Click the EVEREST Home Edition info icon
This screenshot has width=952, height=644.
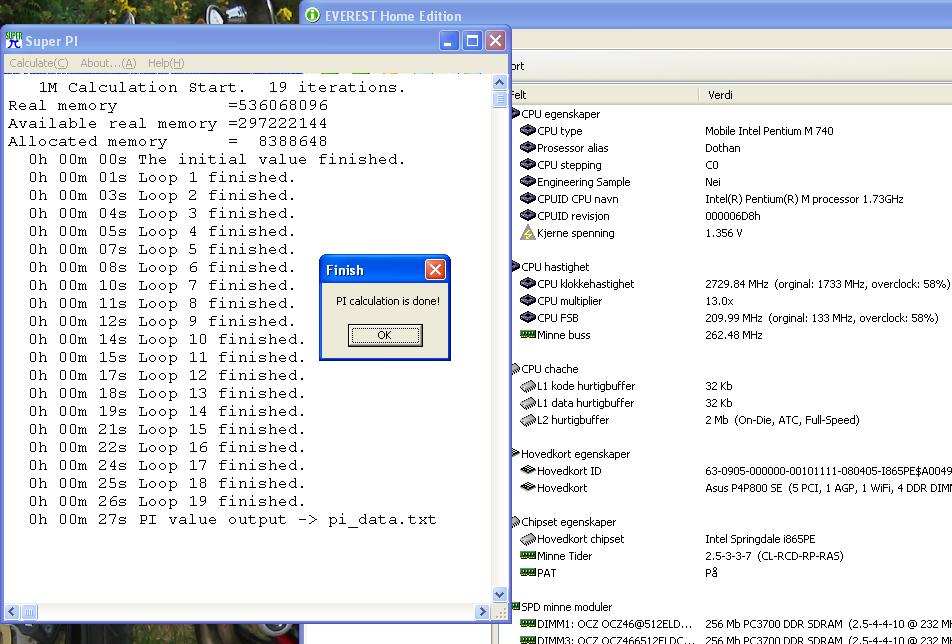[x=312, y=15]
